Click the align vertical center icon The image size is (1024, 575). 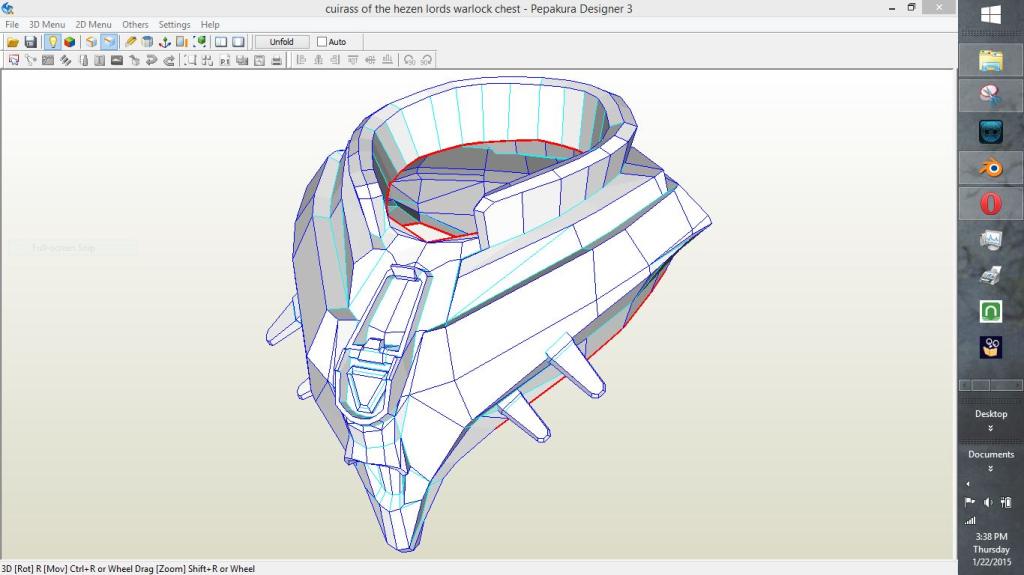(x=370, y=60)
